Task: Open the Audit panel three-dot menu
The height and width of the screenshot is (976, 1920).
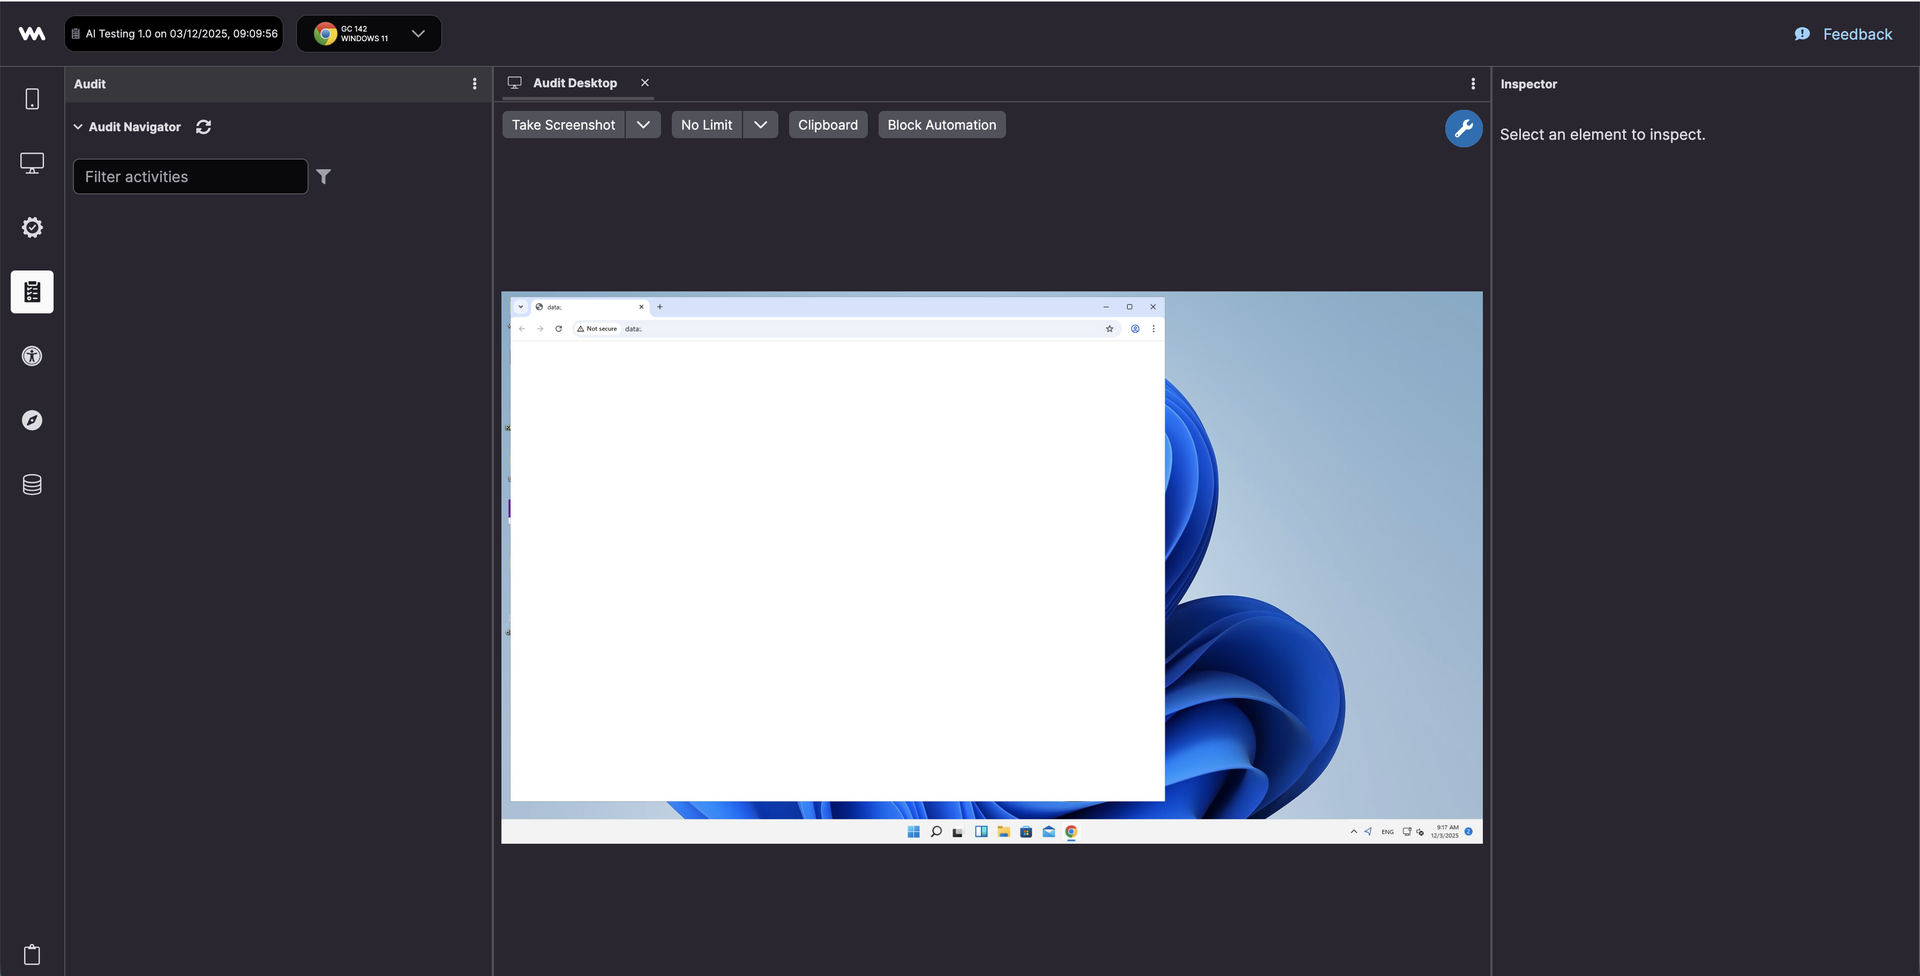Action: [x=475, y=84]
